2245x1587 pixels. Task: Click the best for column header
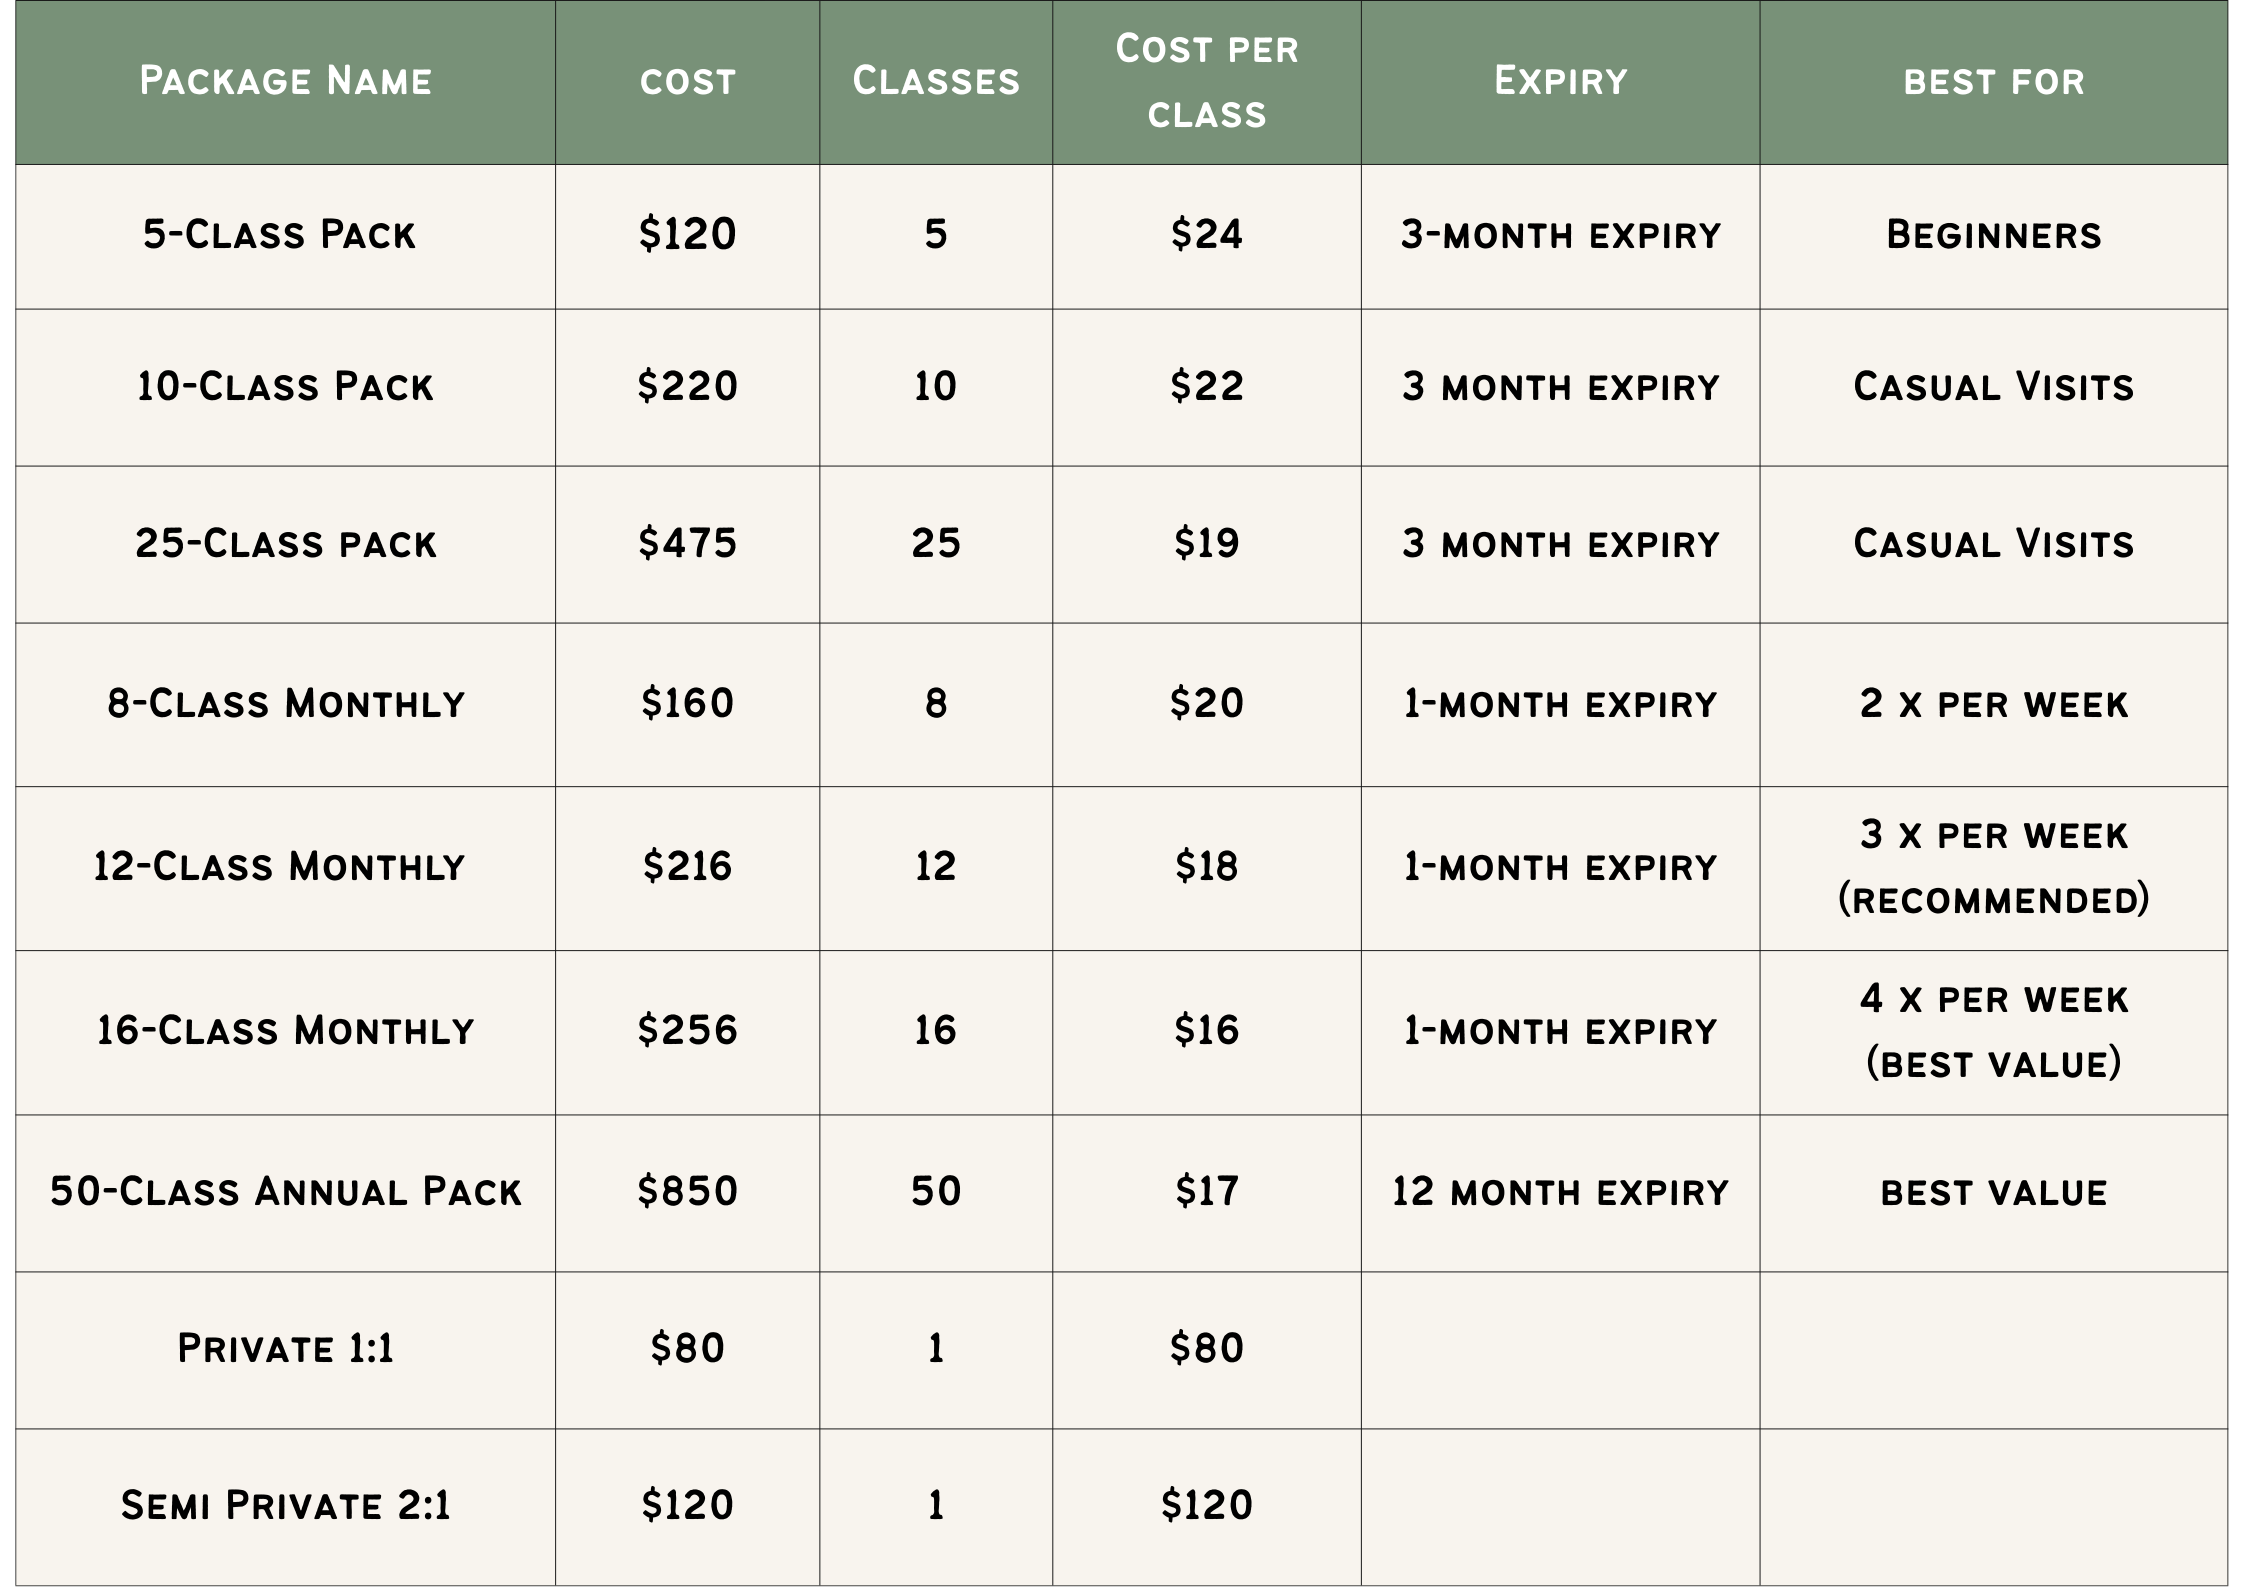pyautogui.click(x=1993, y=81)
